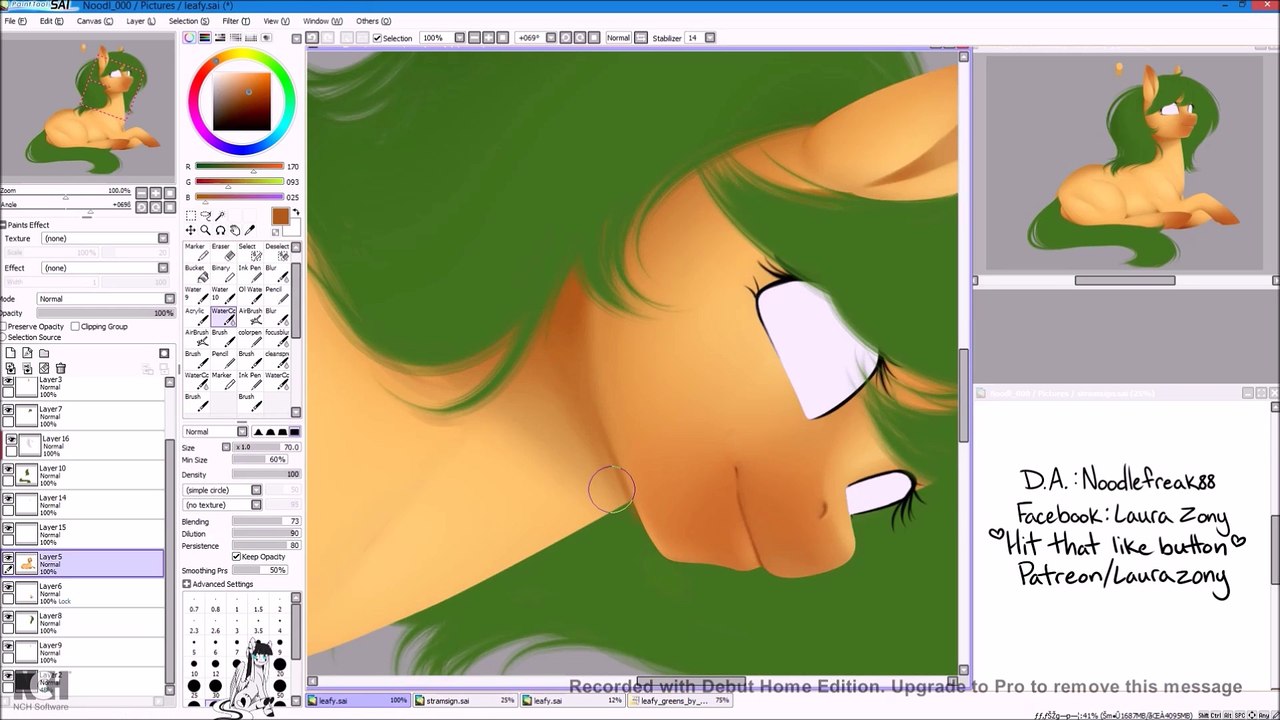Show the RGB slider panel icon
Image resolution: width=1280 pixels, height=720 pixels.
click(x=204, y=38)
